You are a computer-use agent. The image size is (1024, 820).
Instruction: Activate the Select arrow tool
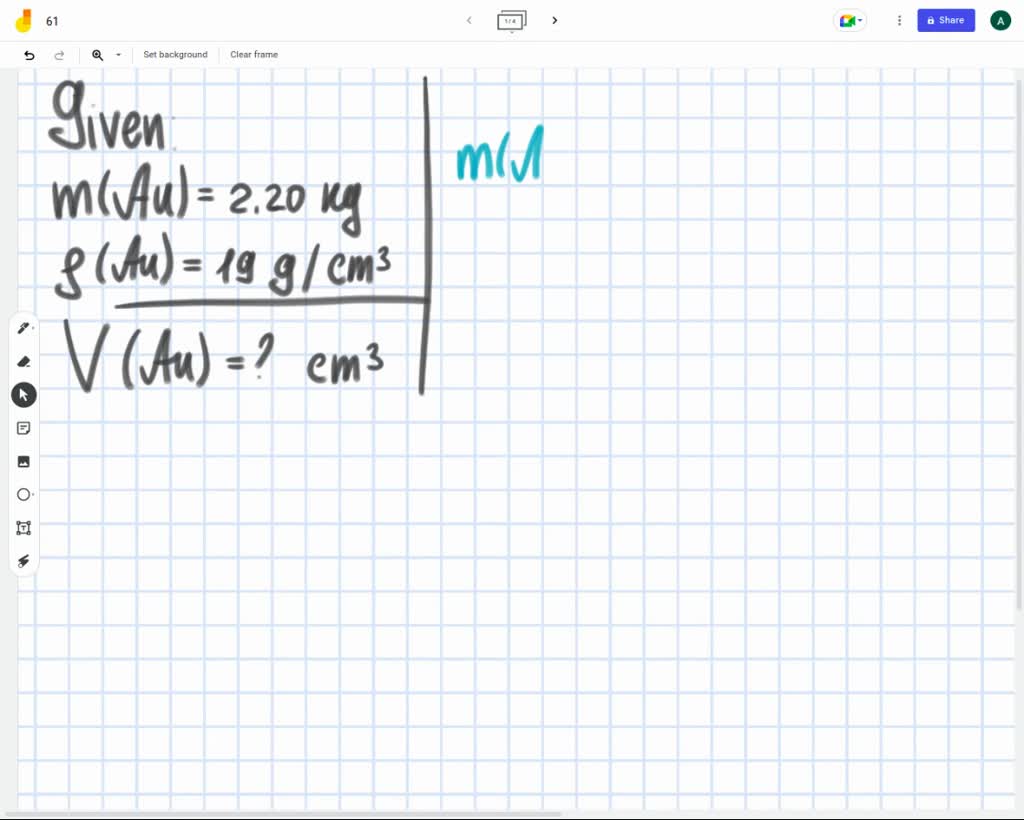(x=24, y=394)
